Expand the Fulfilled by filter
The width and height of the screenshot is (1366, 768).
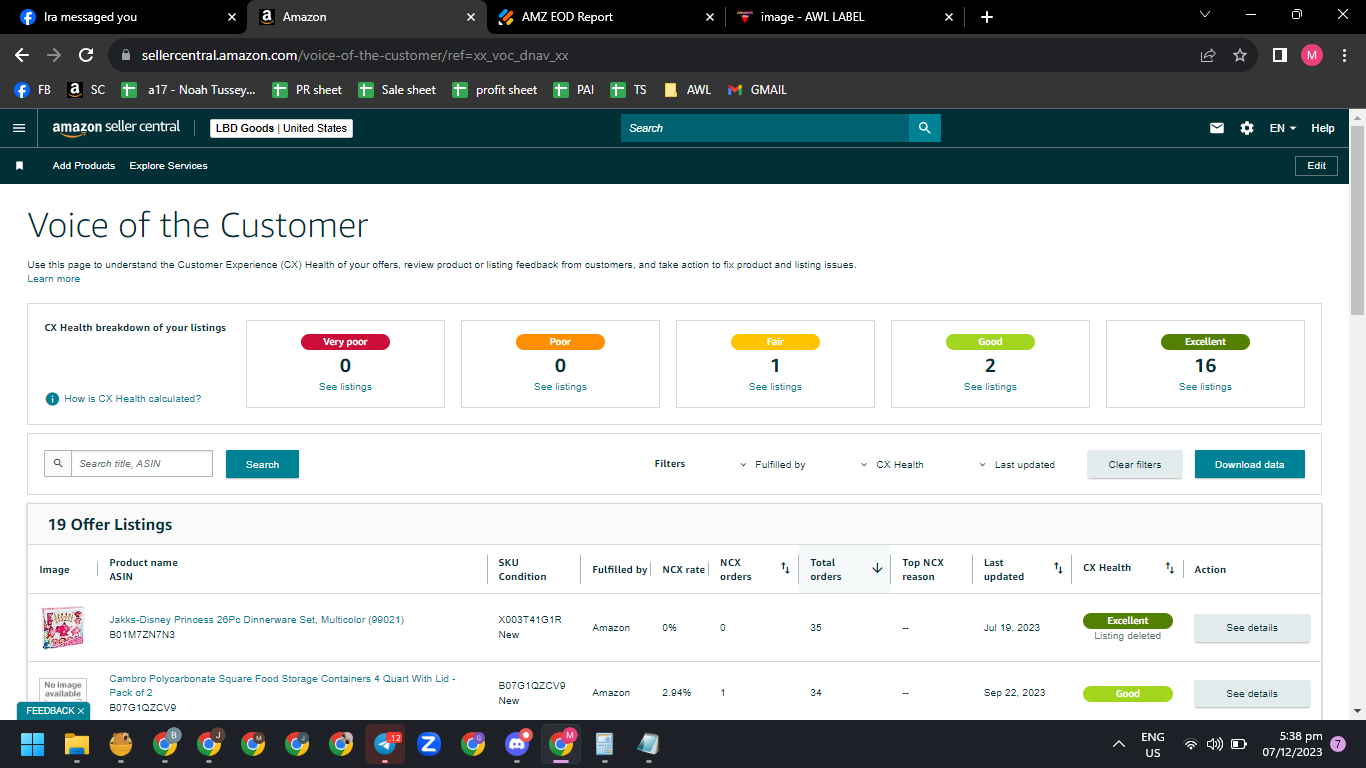(x=773, y=465)
